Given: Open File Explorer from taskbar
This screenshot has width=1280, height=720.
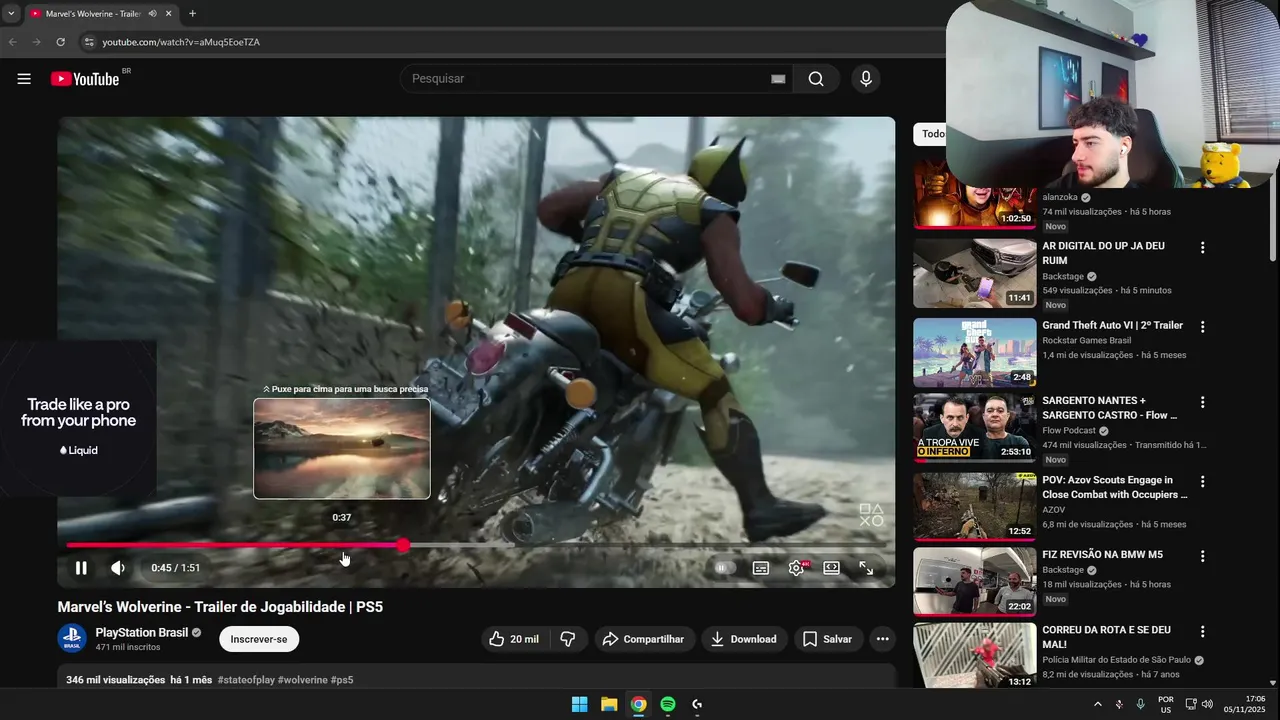Looking at the screenshot, I should 609,704.
